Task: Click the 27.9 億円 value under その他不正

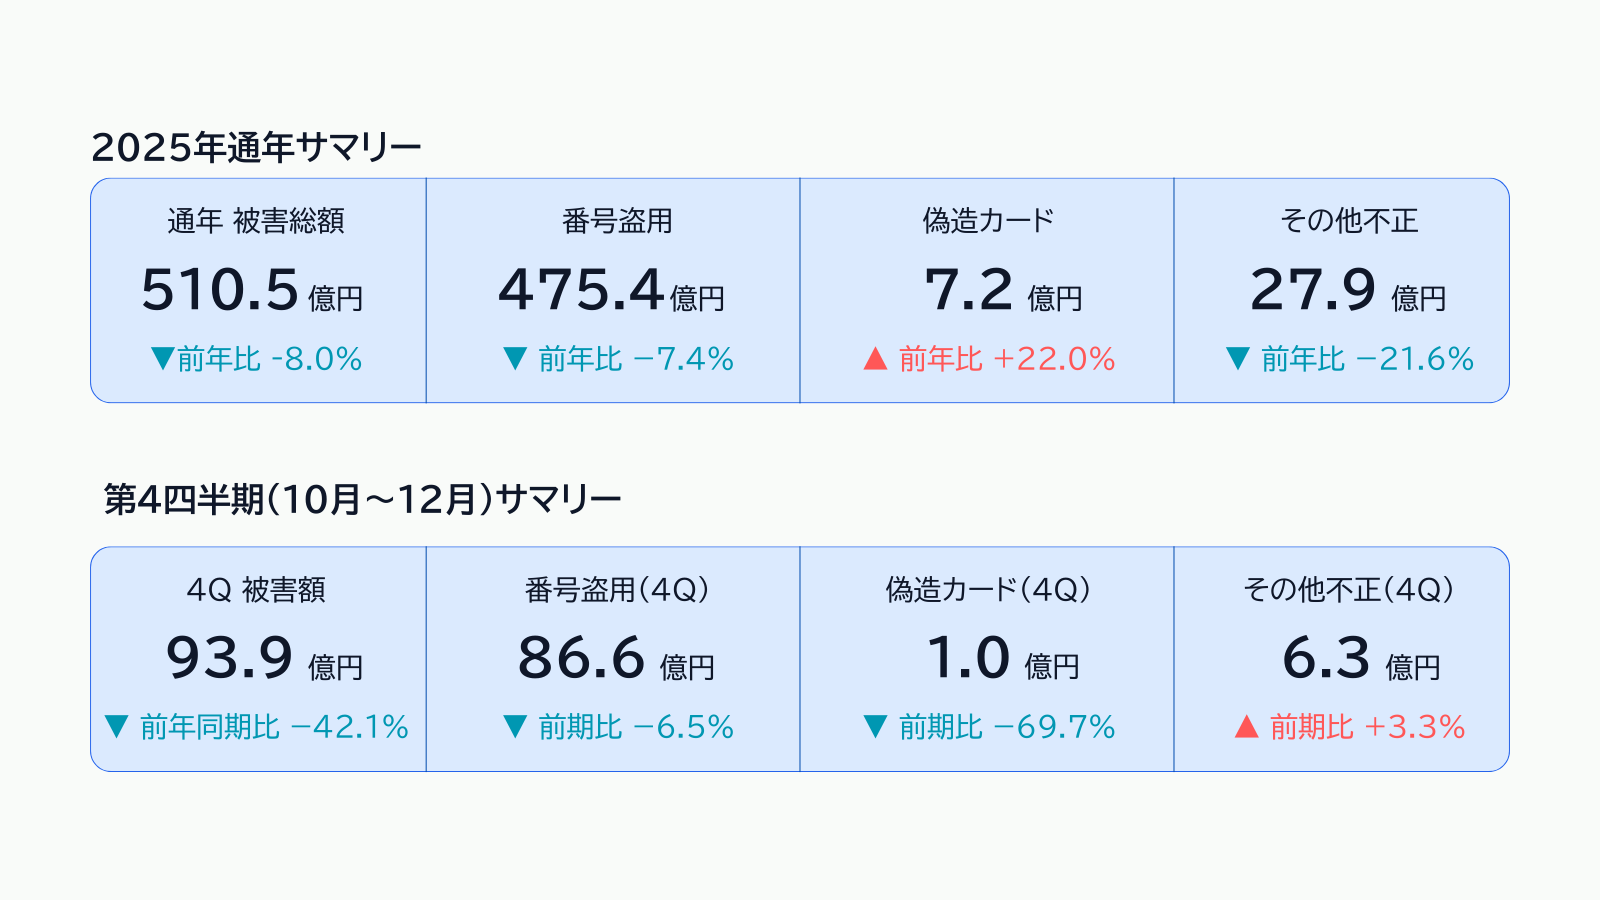Action: click(x=1347, y=290)
